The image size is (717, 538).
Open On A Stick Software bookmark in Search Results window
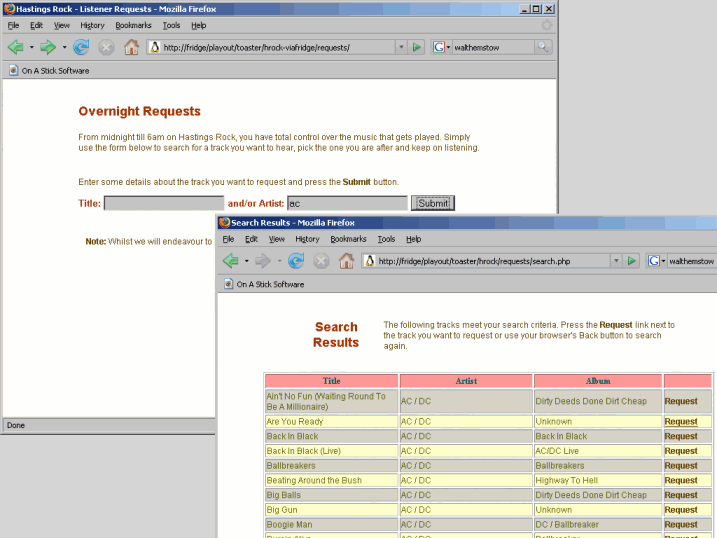264,284
